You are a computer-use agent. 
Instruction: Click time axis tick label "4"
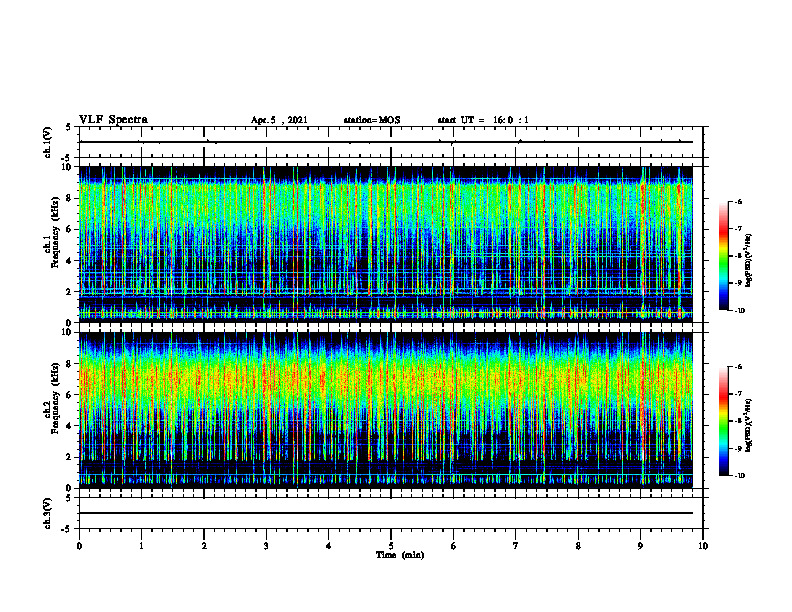329,546
